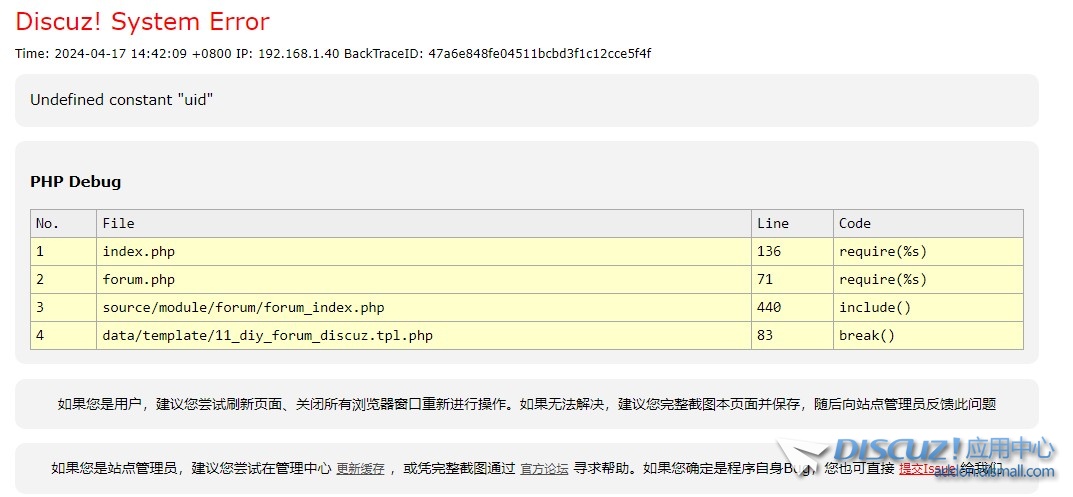The height and width of the screenshot is (497, 1073).
Task: Select the index.php file row
Action: click(x=138, y=251)
